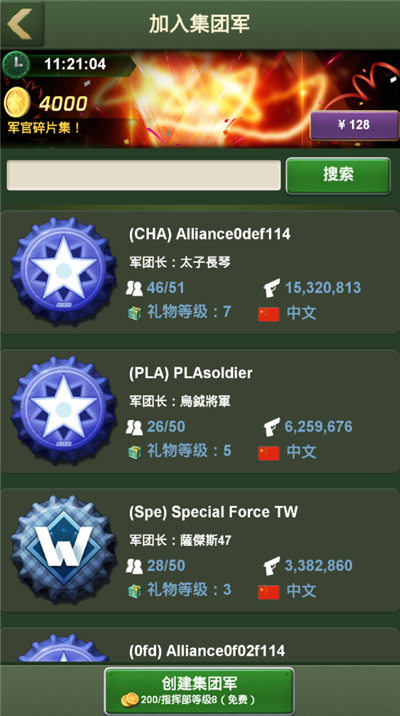This screenshot has height=716, width=400.
Task: Open the (PLA) PLAsoldier entry
Action: tap(200, 411)
